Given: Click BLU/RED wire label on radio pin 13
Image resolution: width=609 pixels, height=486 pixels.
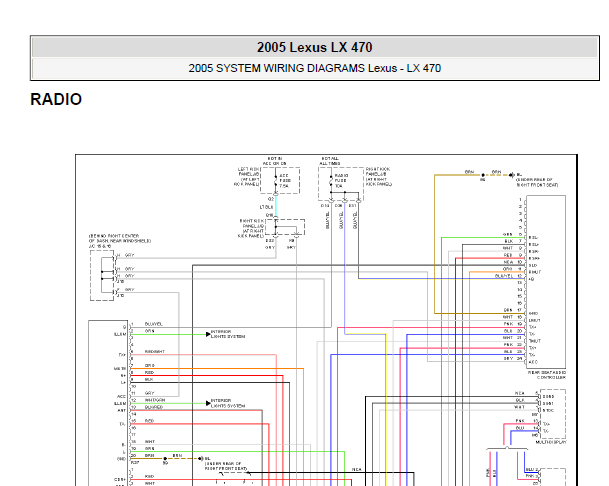Looking at the screenshot, I should click(x=154, y=407).
